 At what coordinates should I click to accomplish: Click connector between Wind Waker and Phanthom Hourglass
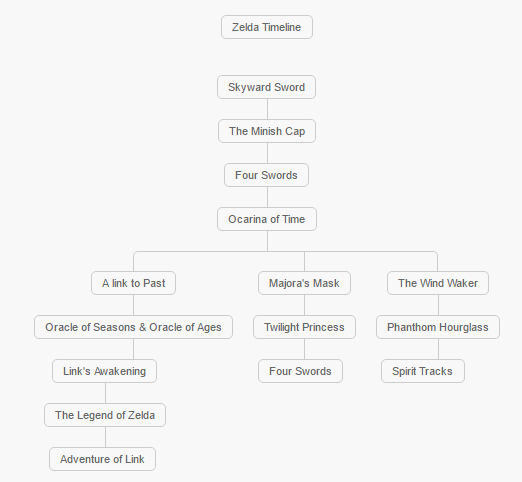pos(438,305)
